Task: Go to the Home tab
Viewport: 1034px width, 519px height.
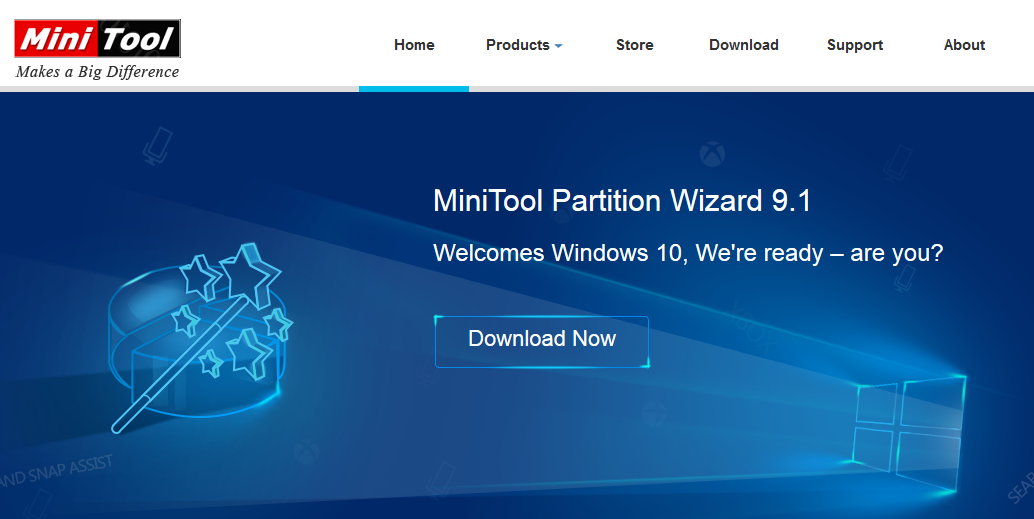Action: pos(414,45)
